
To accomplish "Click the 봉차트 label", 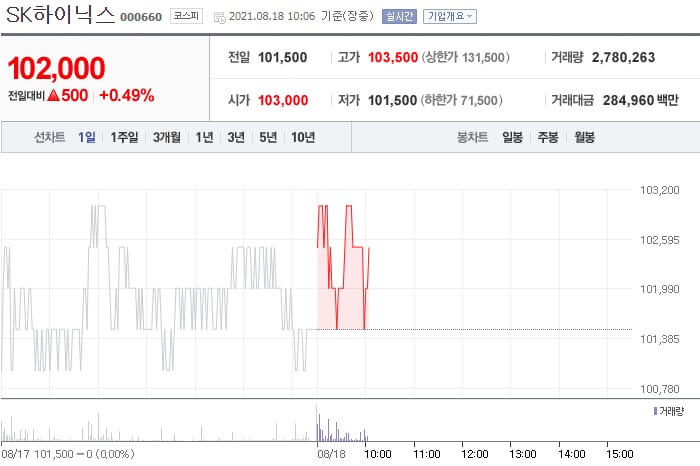I will point(472,137).
